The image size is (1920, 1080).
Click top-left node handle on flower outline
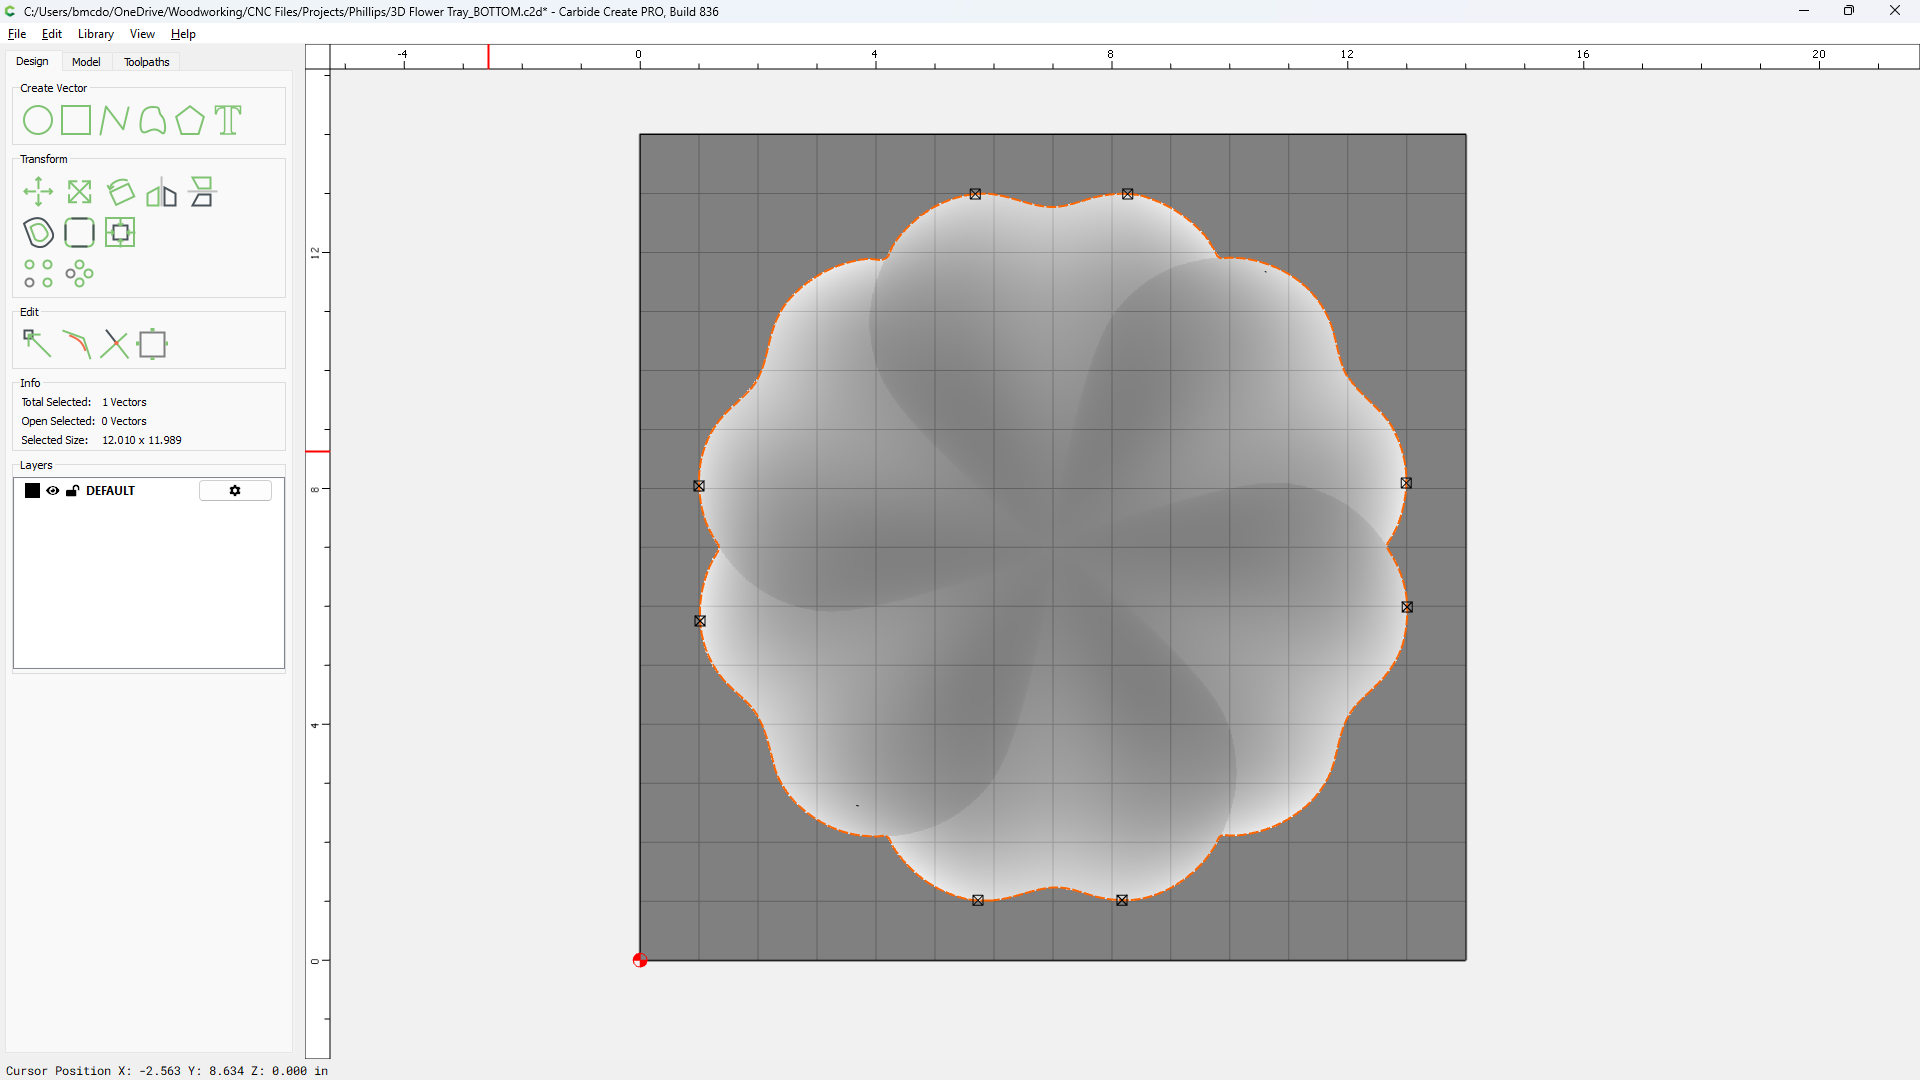pyautogui.click(x=975, y=194)
